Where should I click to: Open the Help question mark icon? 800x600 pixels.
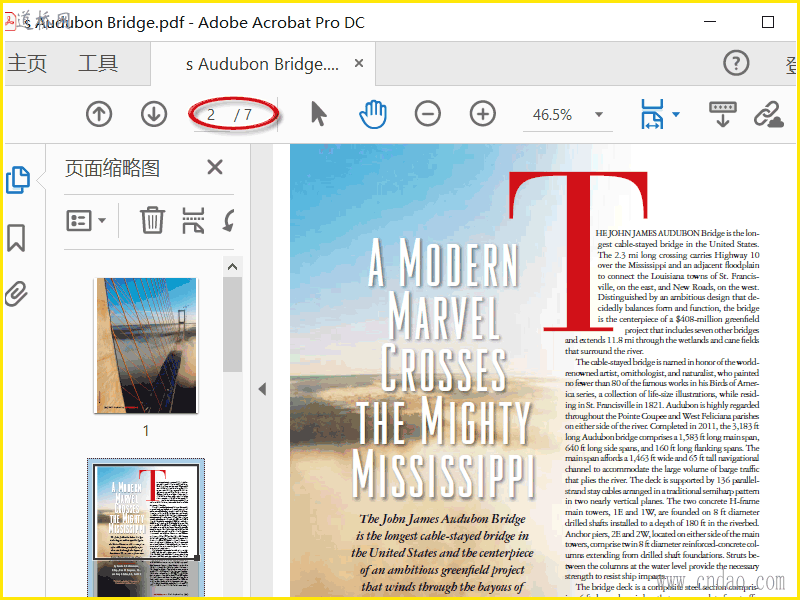point(736,63)
